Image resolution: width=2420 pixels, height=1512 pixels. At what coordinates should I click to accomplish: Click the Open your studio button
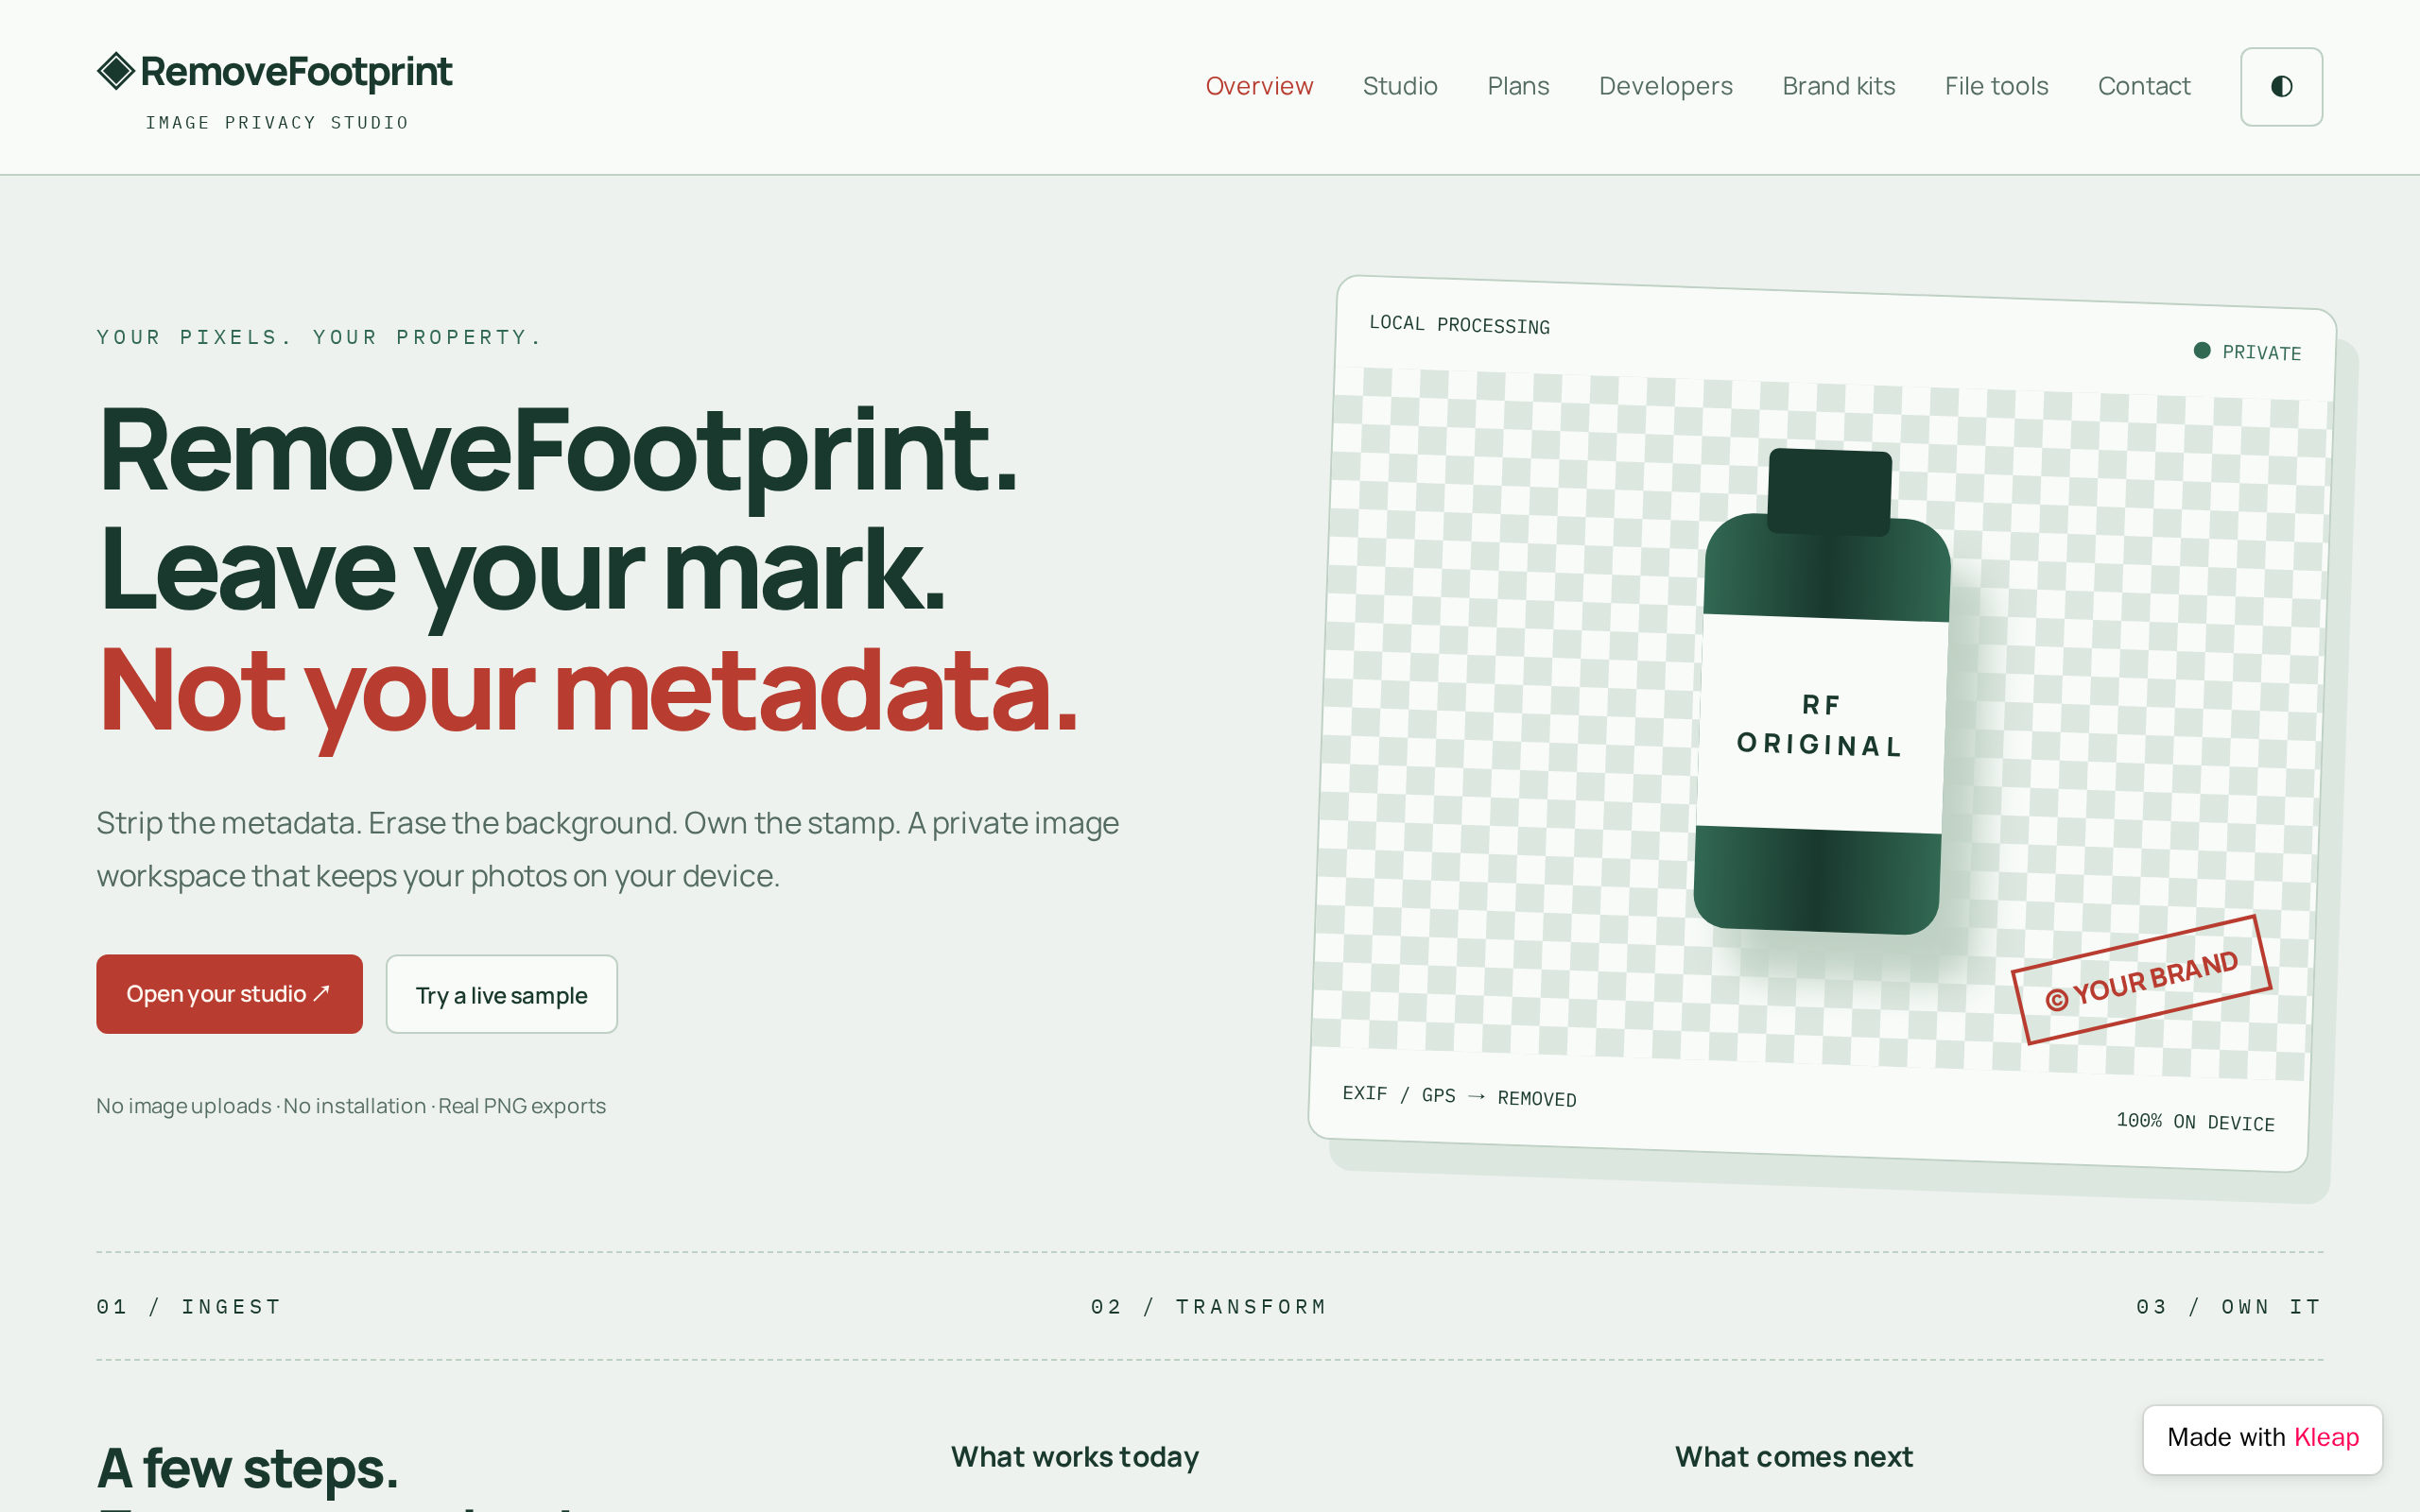pyautogui.click(x=229, y=993)
